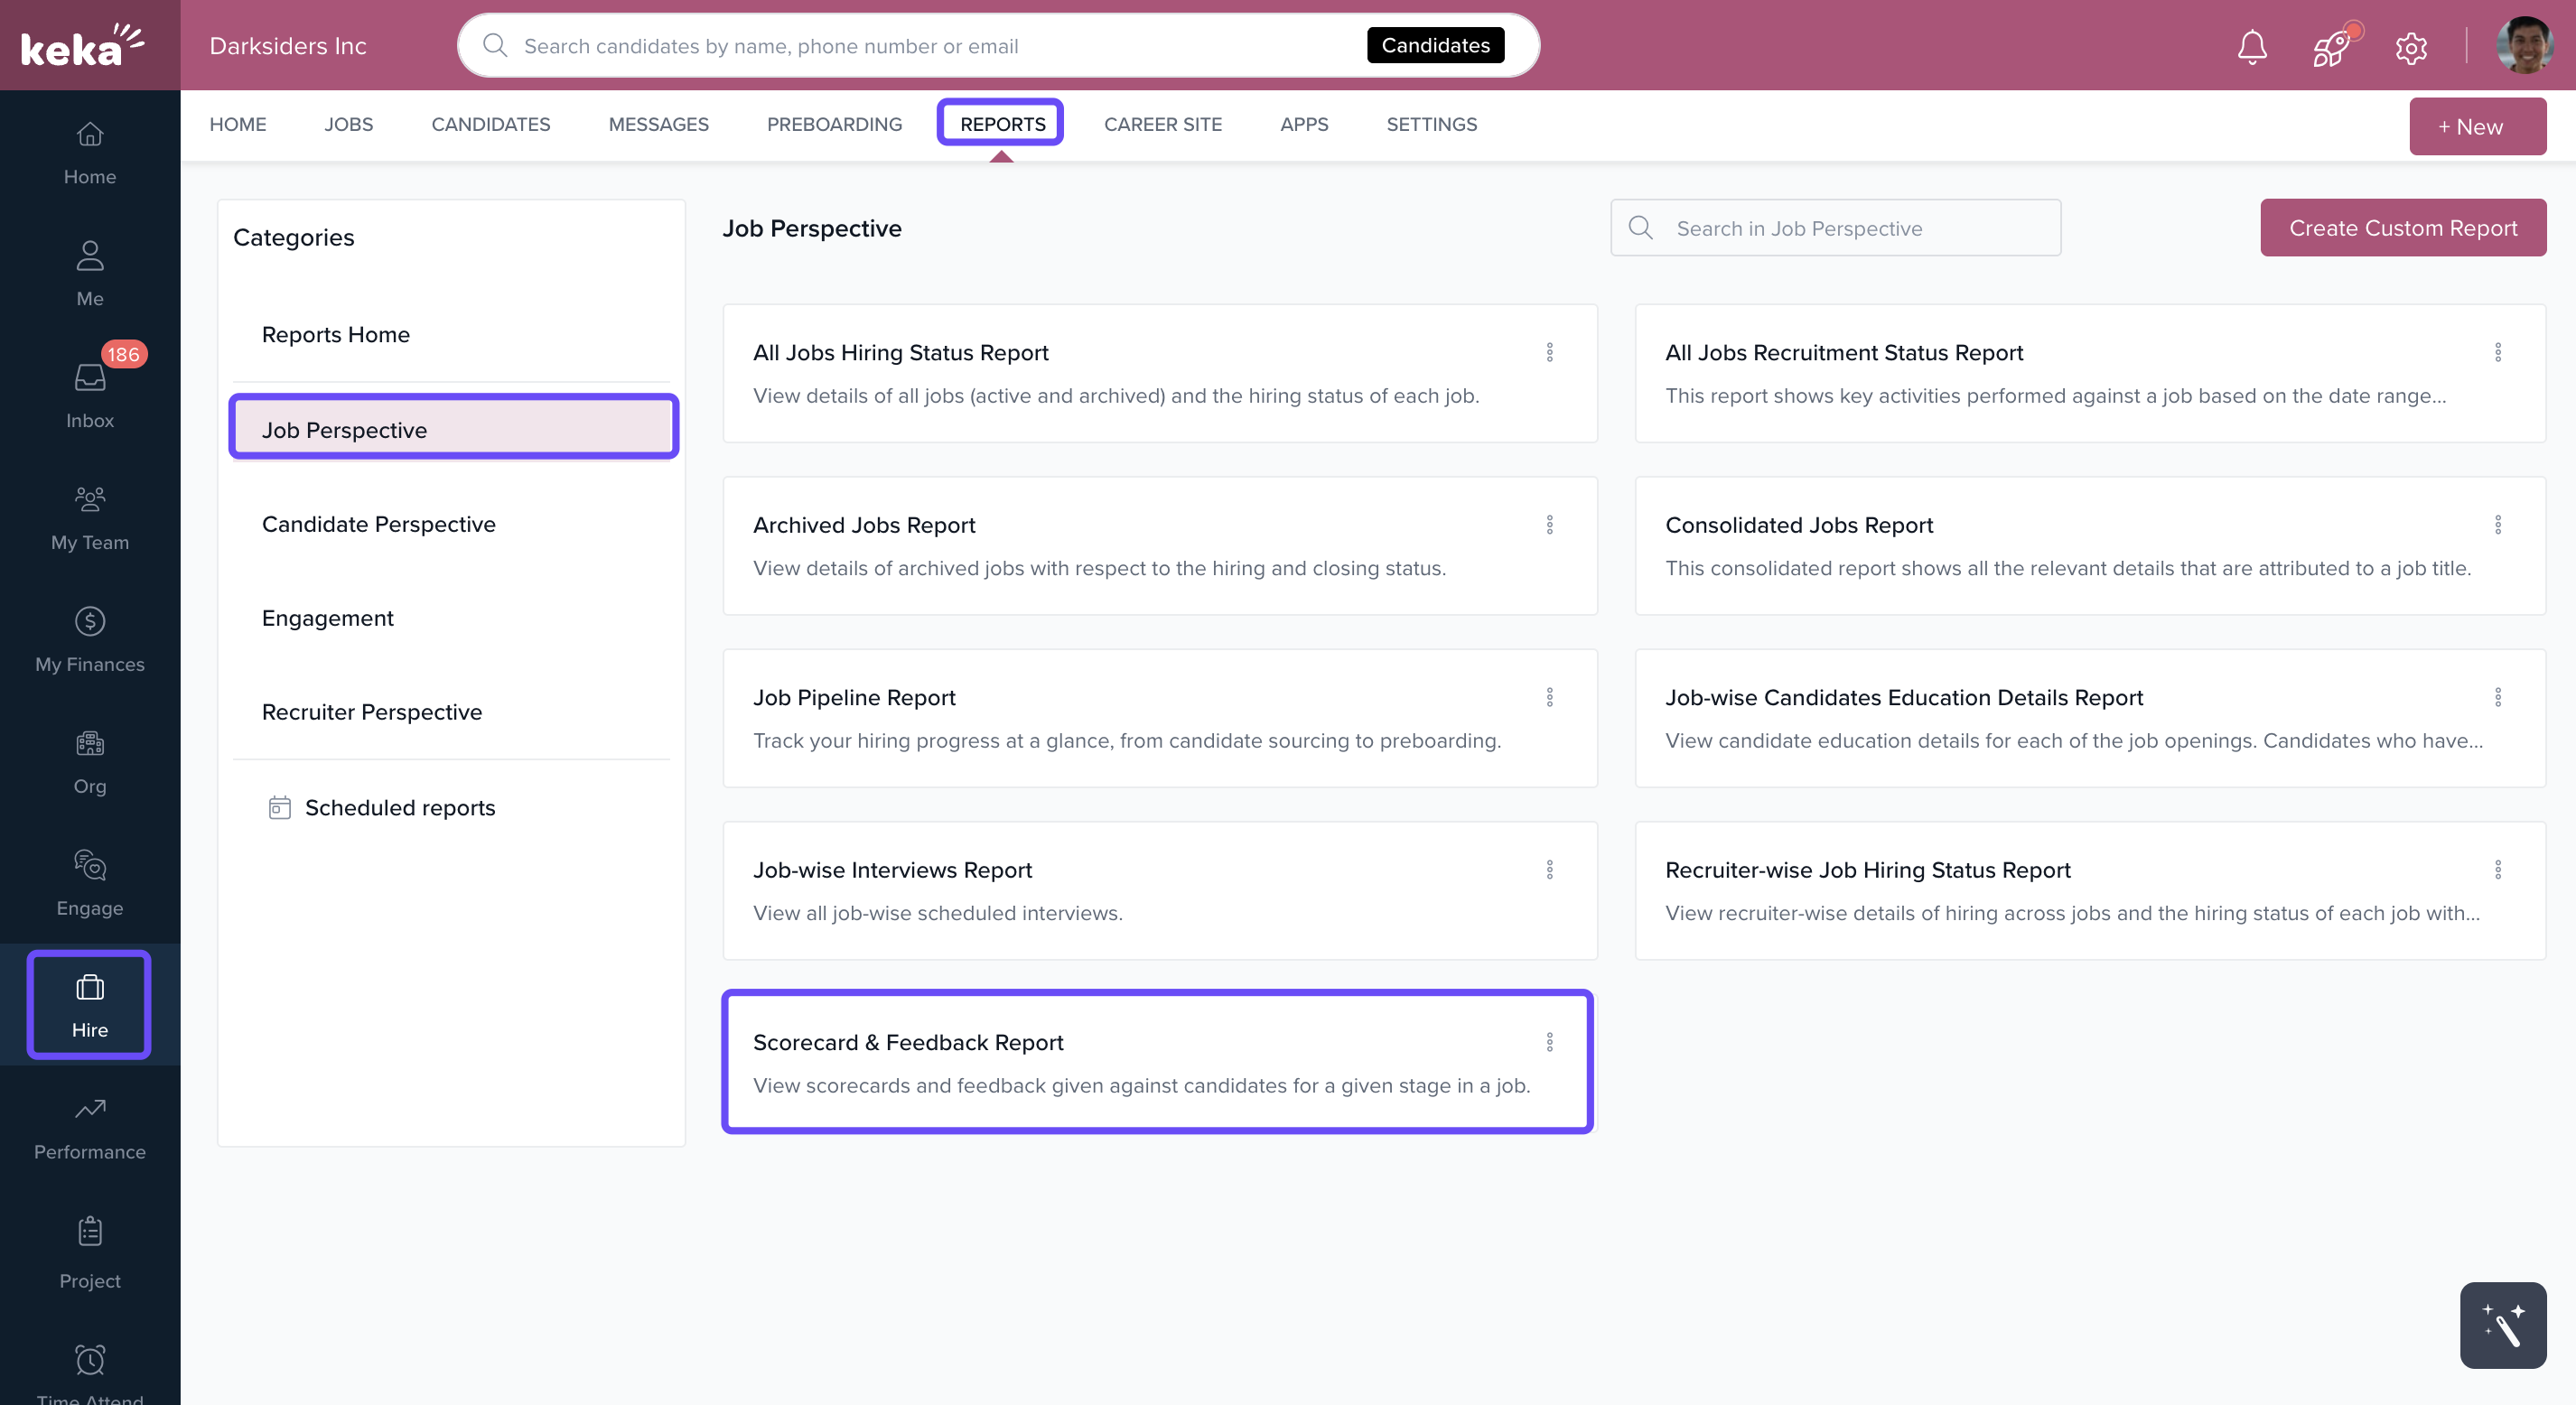Open Inbox in the left sidebar
2576x1405 pixels.
89,394
